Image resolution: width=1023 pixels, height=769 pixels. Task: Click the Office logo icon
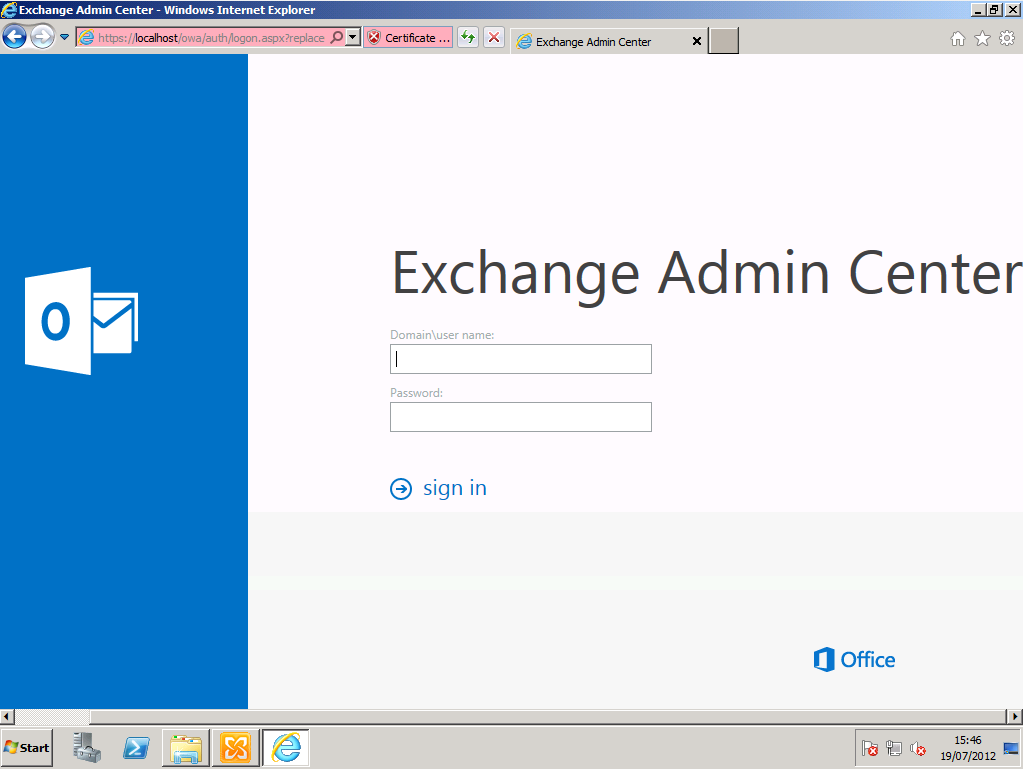coord(822,659)
